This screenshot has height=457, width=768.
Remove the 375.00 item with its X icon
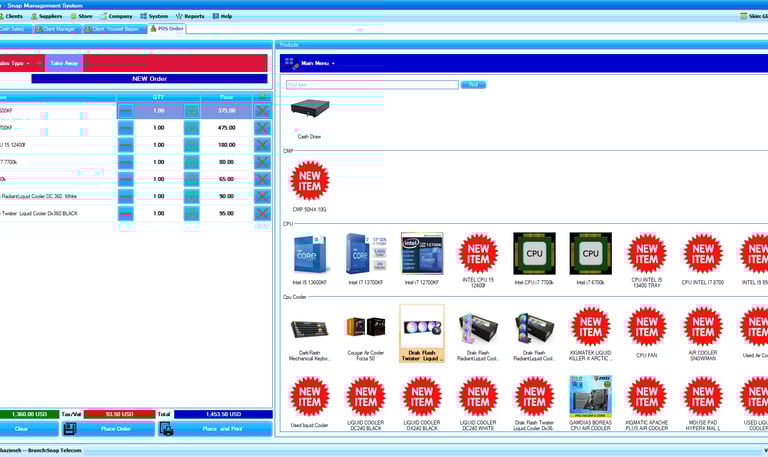coord(263,111)
